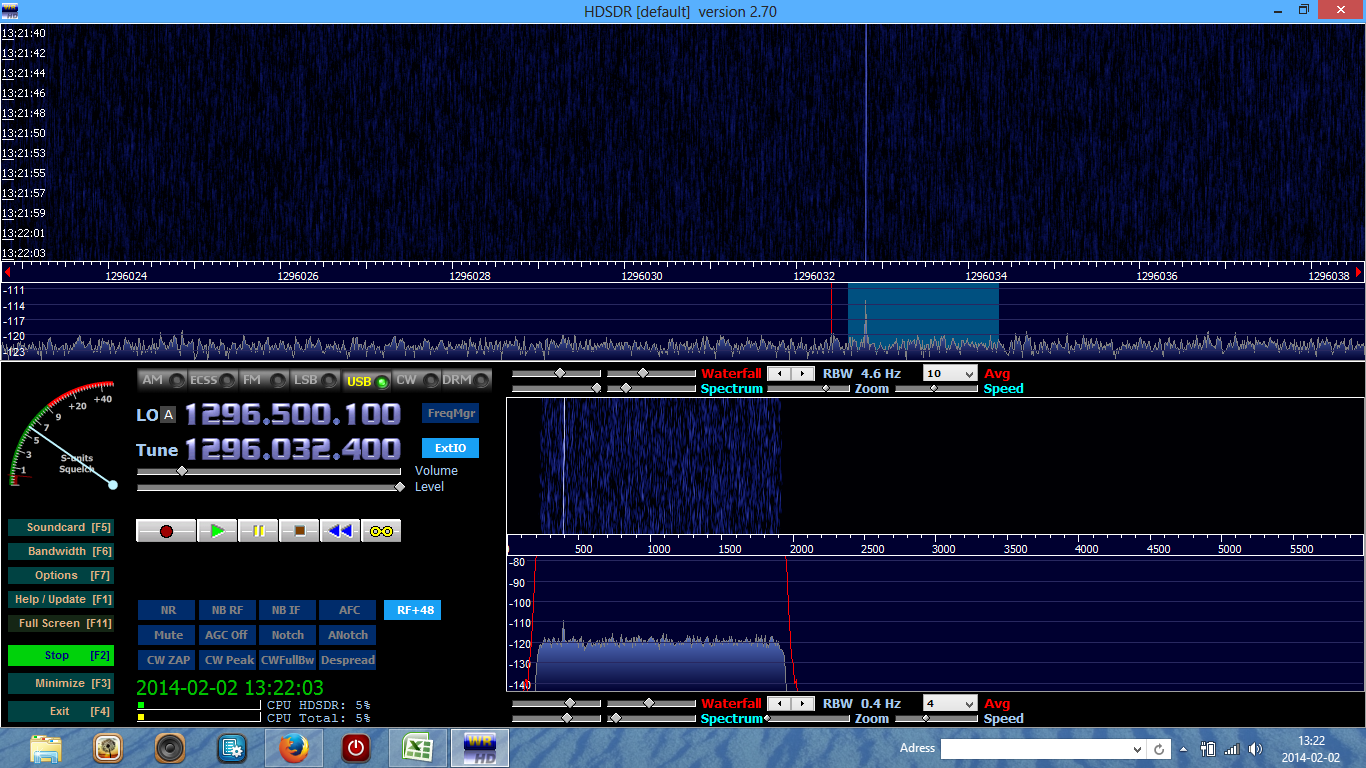Select DRM mode
Screen dimensions: 1366x768
pos(467,380)
